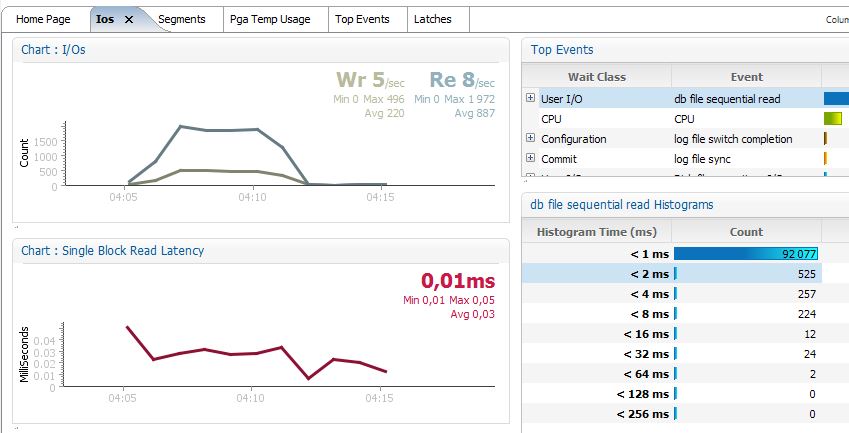Sort by the Wait Class column header
Viewport: 849px width, 433px height.
pyautogui.click(x=596, y=77)
